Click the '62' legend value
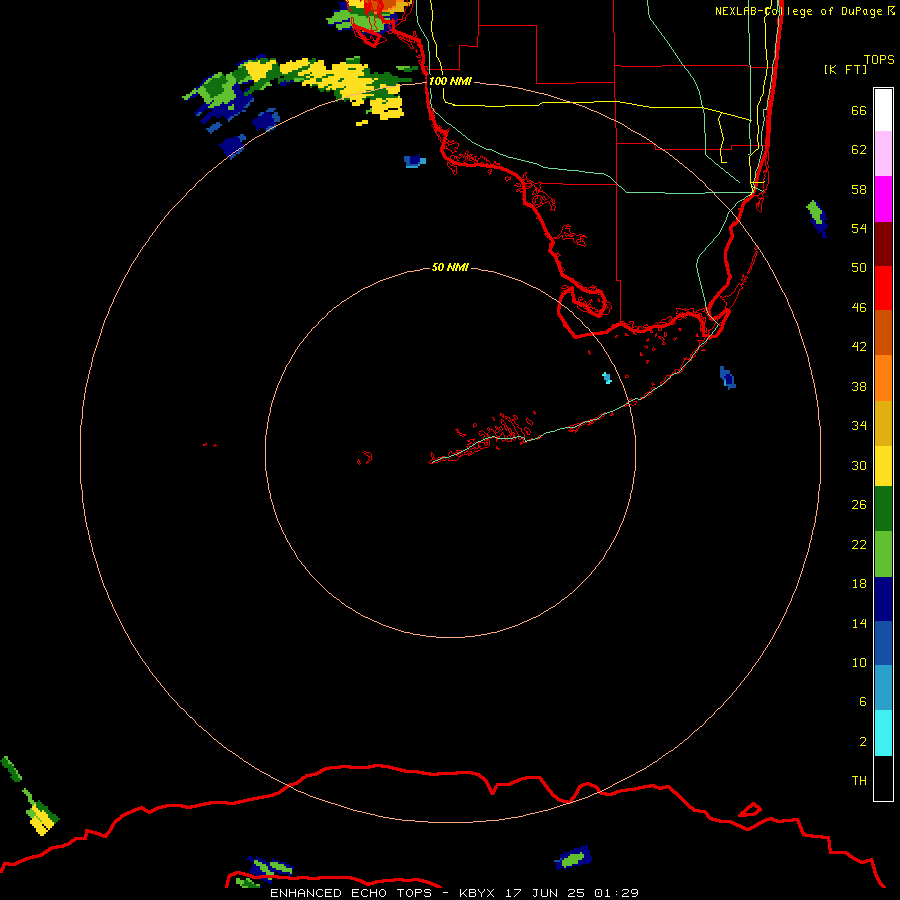 coord(859,150)
